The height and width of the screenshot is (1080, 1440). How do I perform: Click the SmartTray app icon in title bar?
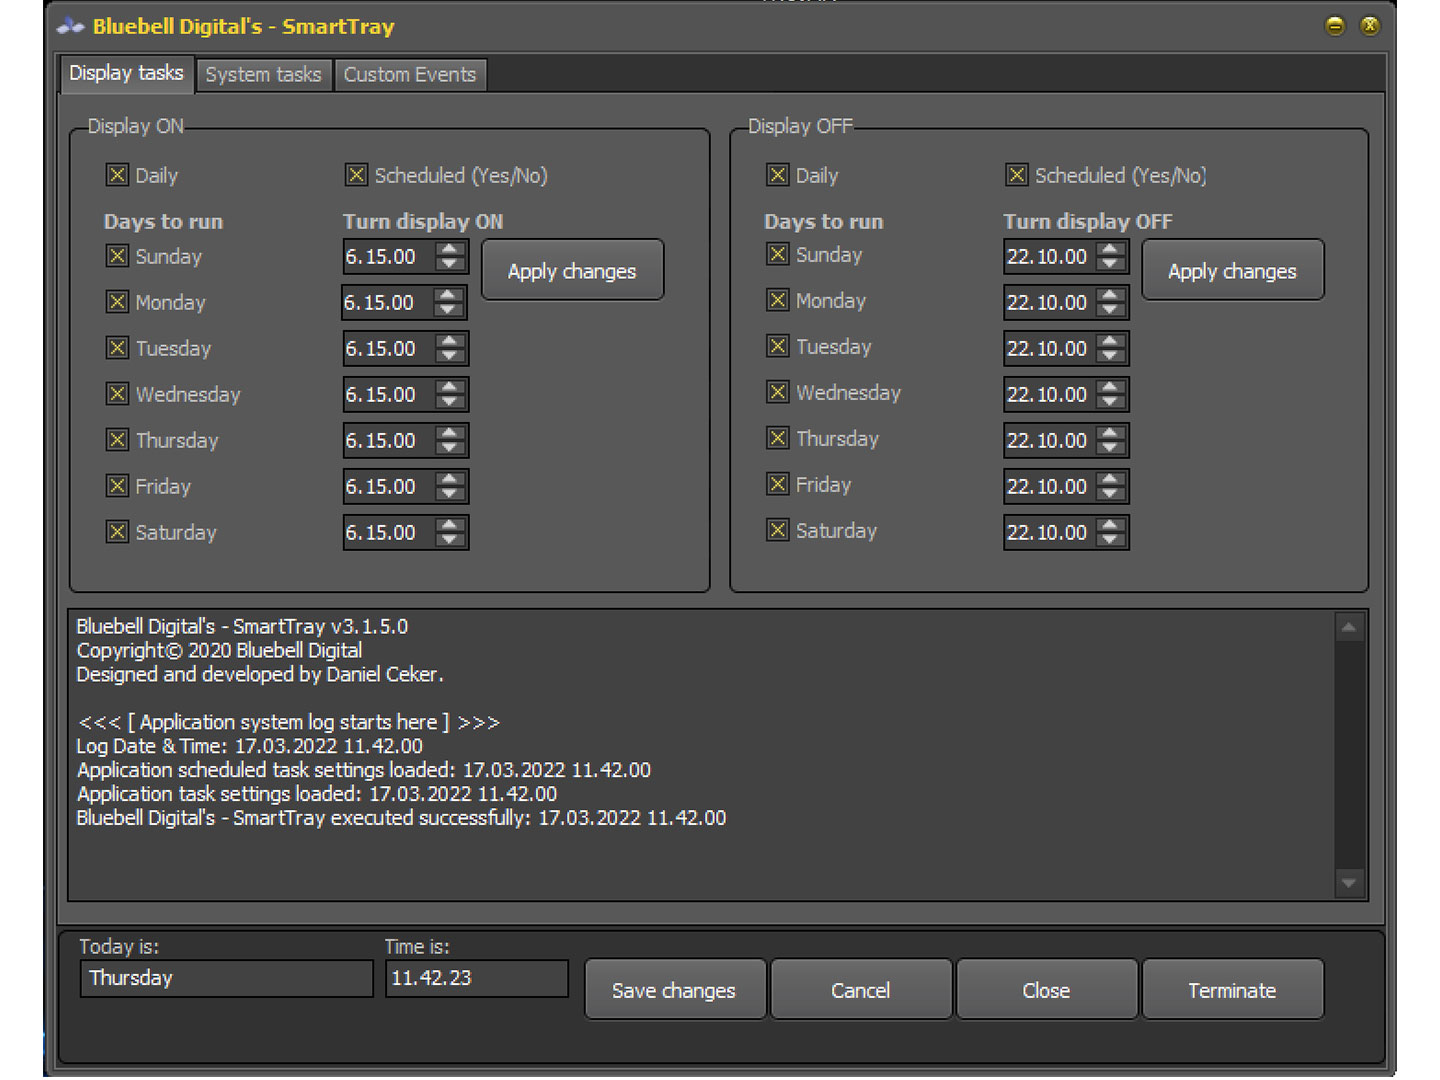coord(70,26)
